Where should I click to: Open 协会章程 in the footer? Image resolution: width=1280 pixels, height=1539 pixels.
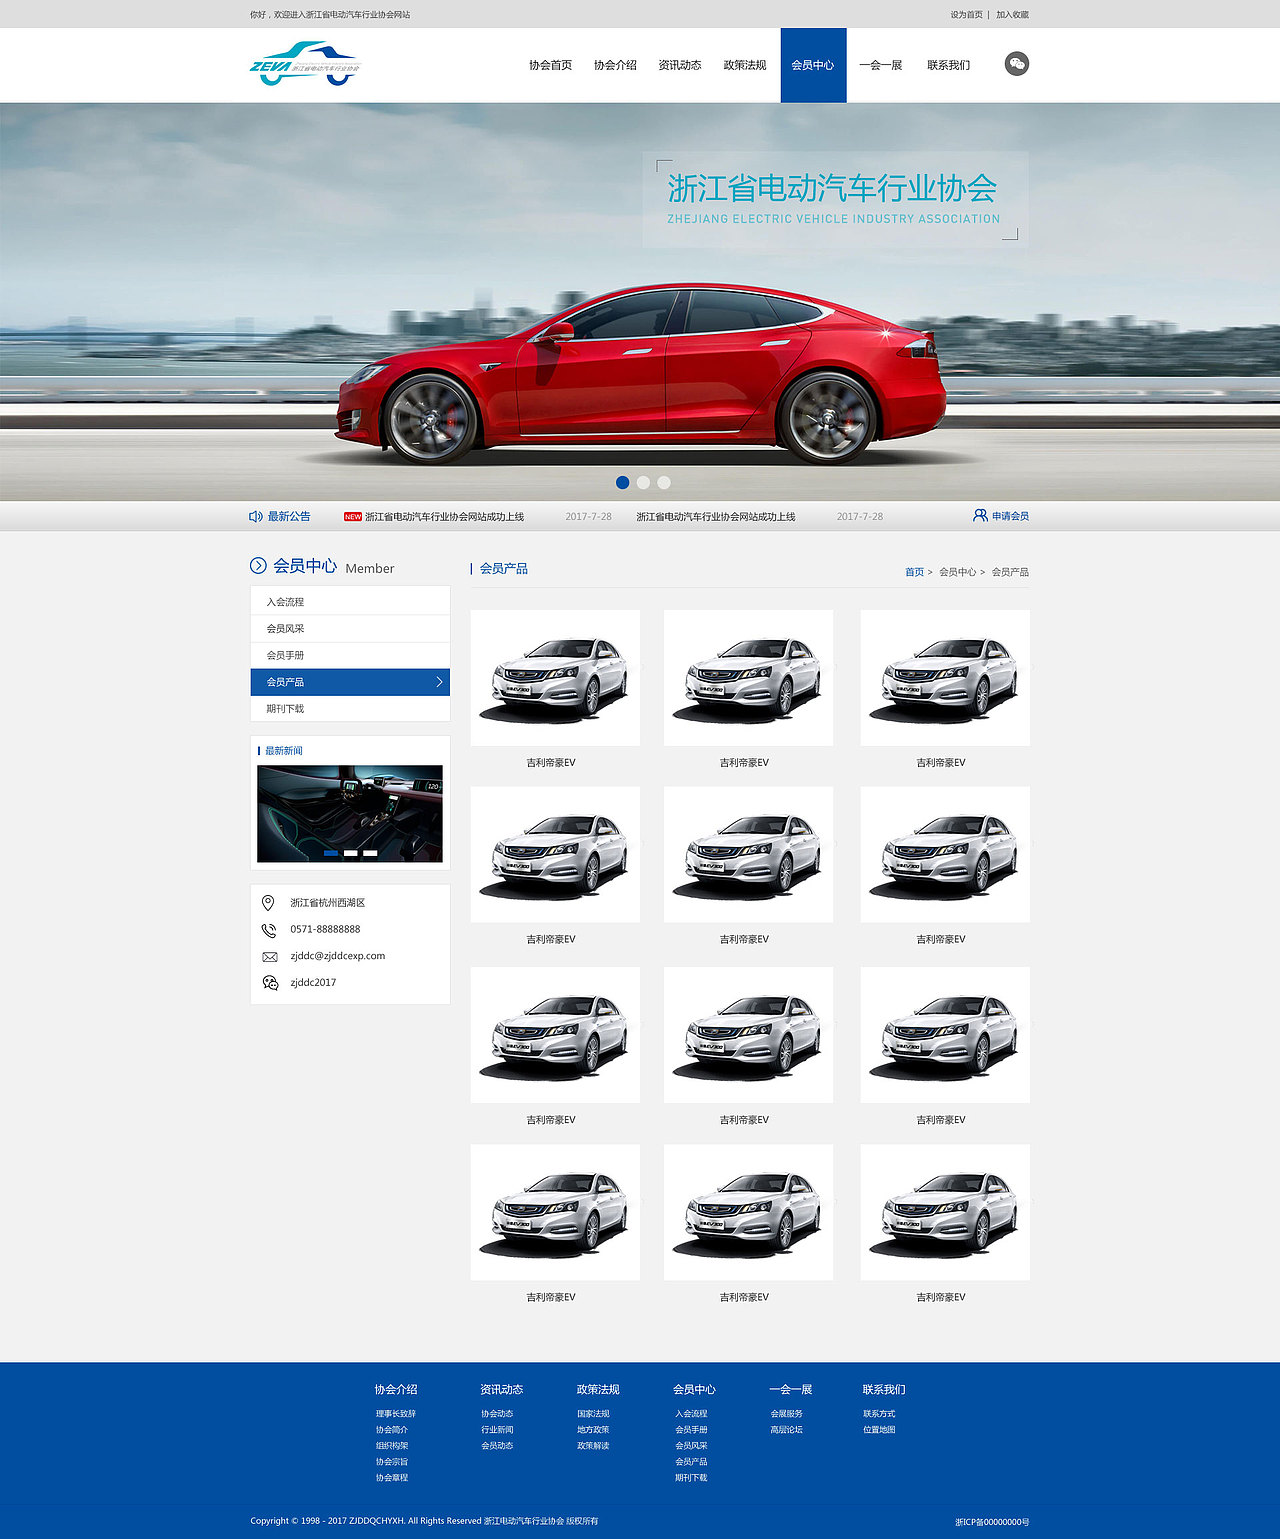pos(392,1478)
